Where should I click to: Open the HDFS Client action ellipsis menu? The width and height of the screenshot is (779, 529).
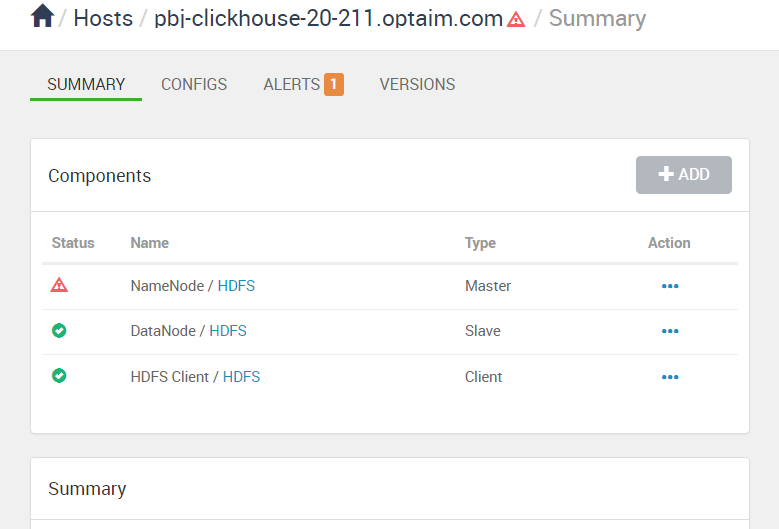670,377
